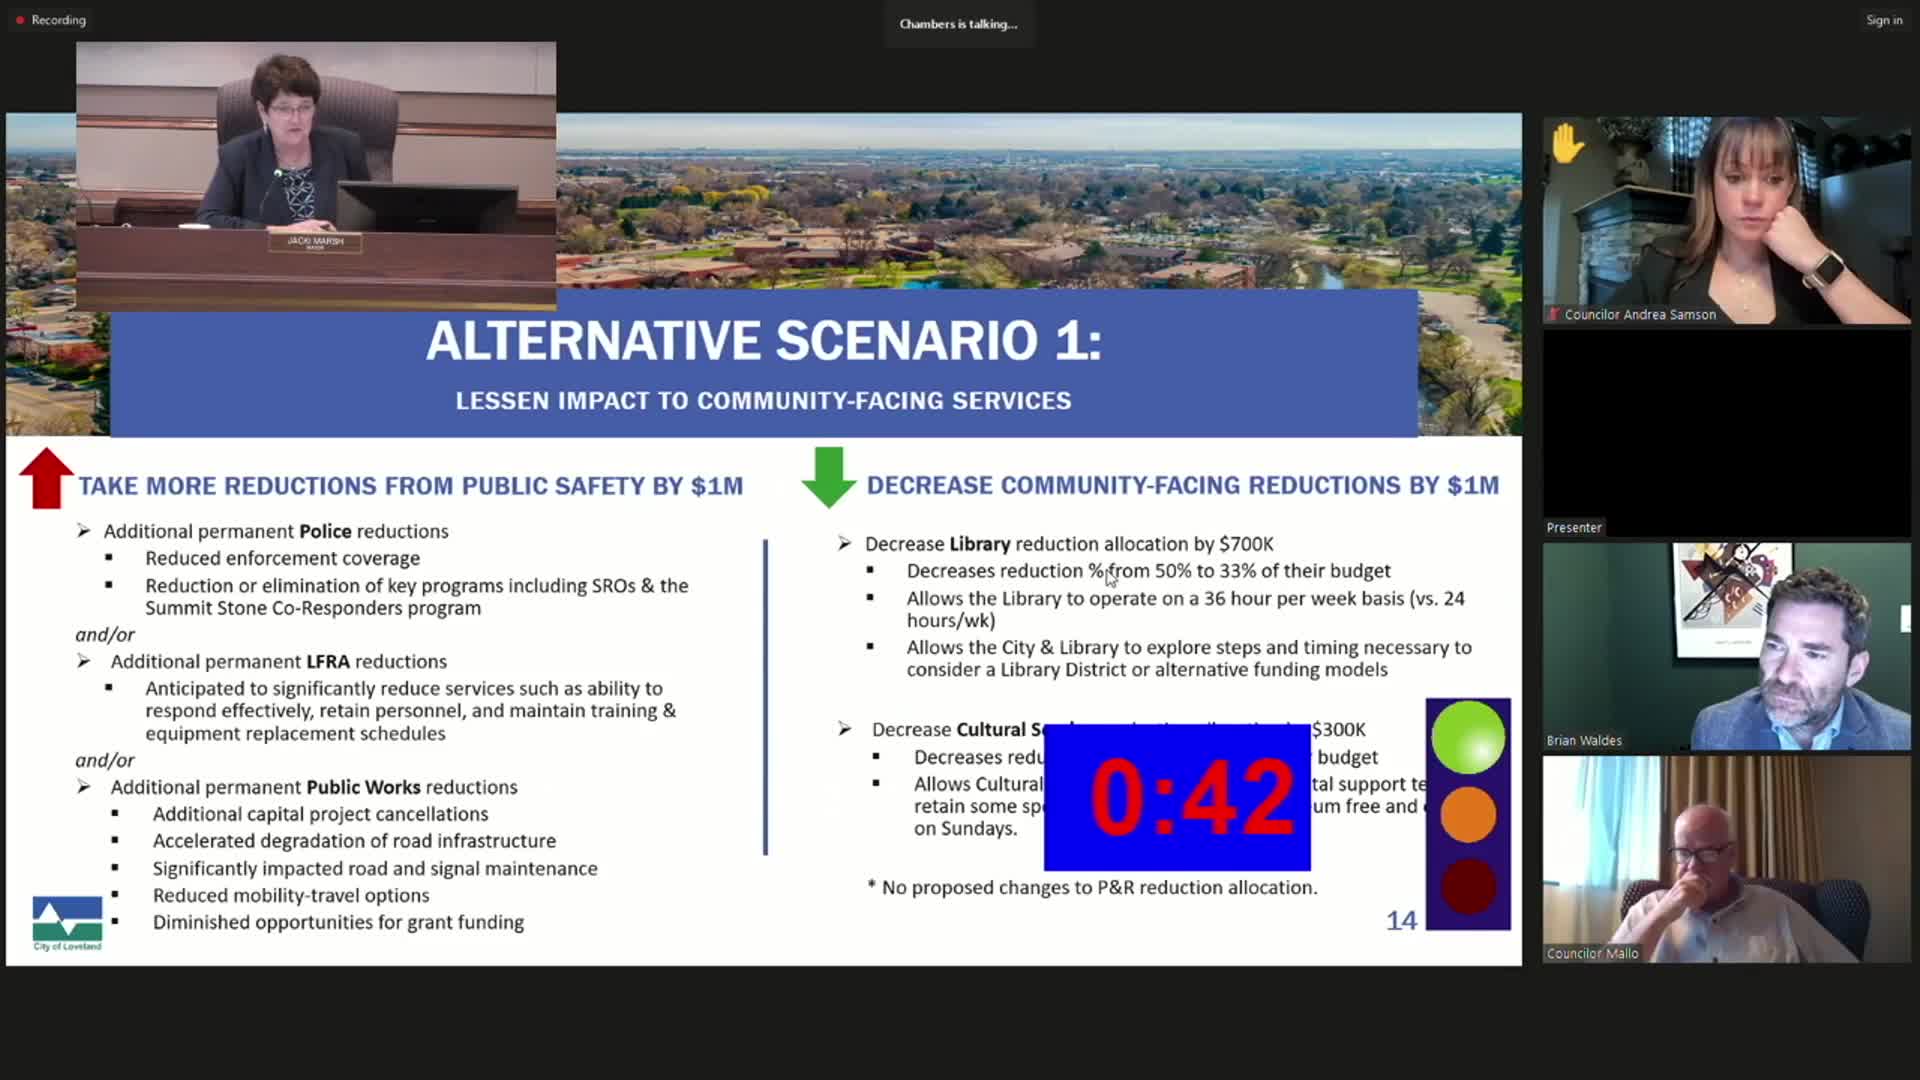Image resolution: width=1920 pixels, height=1080 pixels.
Task: Click the Sign in link
Action: (1883, 20)
